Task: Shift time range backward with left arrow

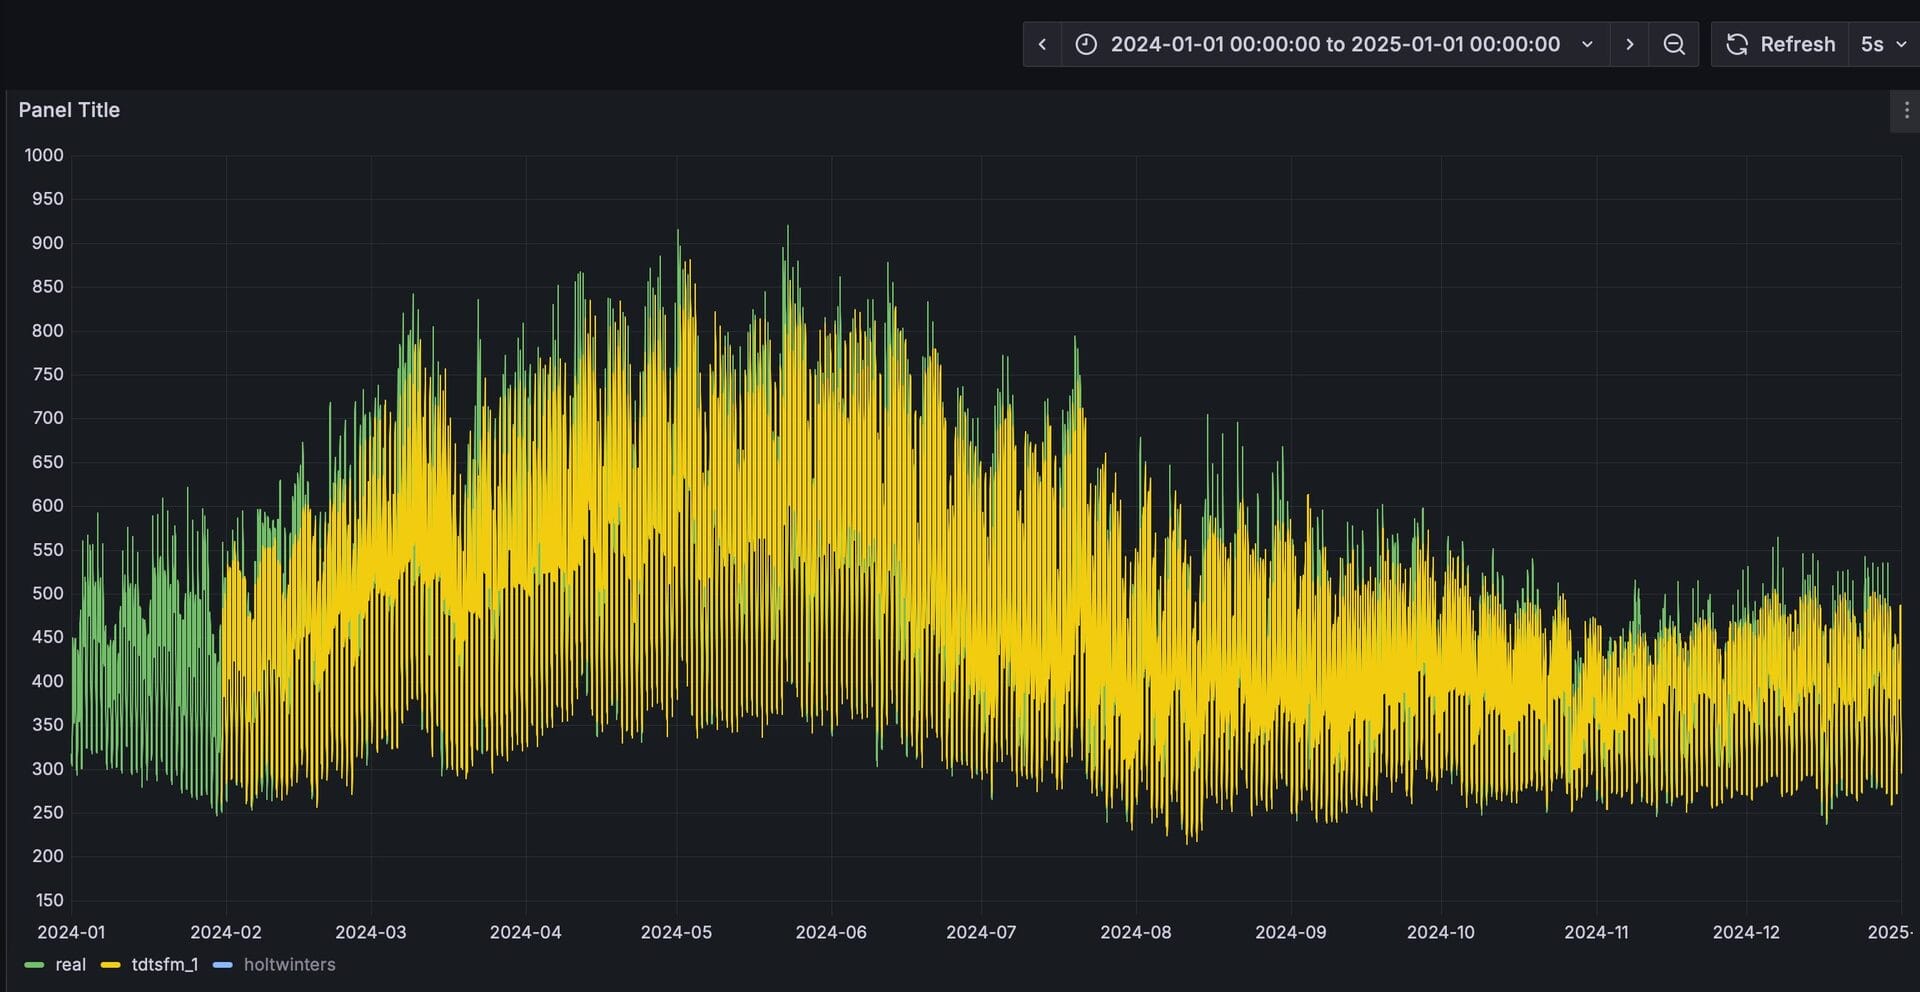Action: (1042, 44)
